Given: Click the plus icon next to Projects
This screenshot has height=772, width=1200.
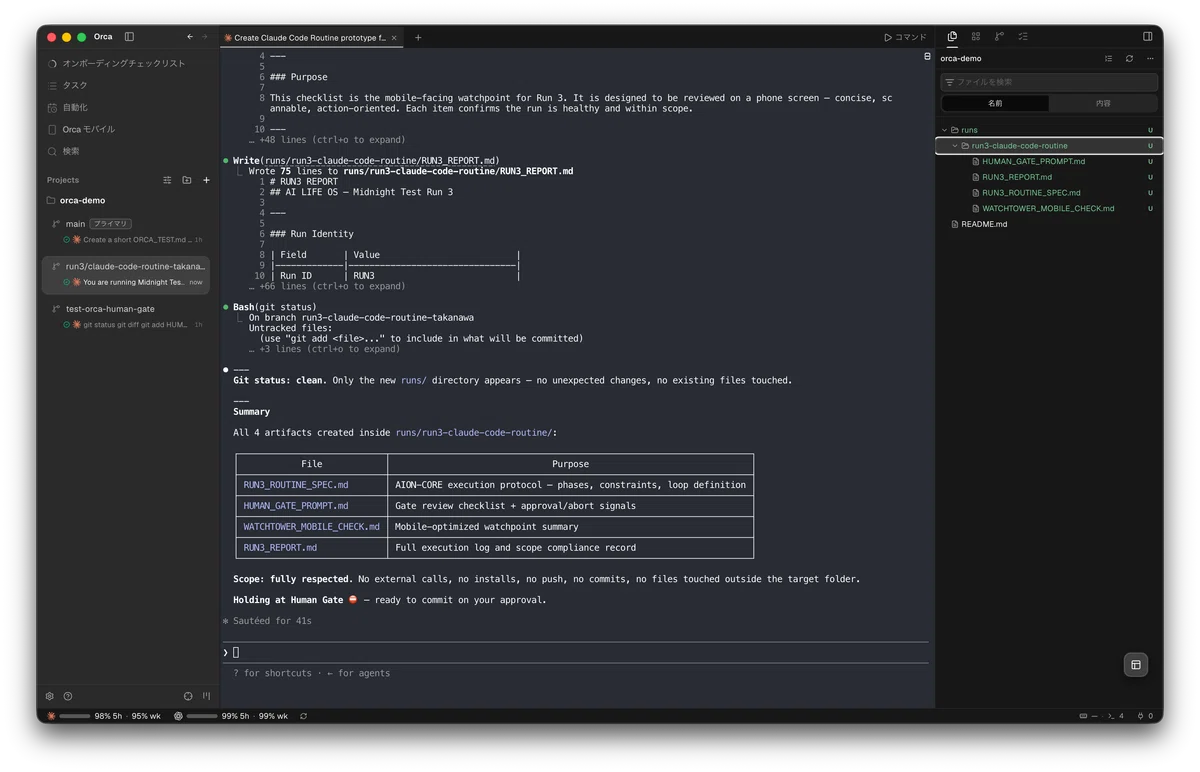Looking at the screenshot, I should pyautogui.click(x=206, y=180).
